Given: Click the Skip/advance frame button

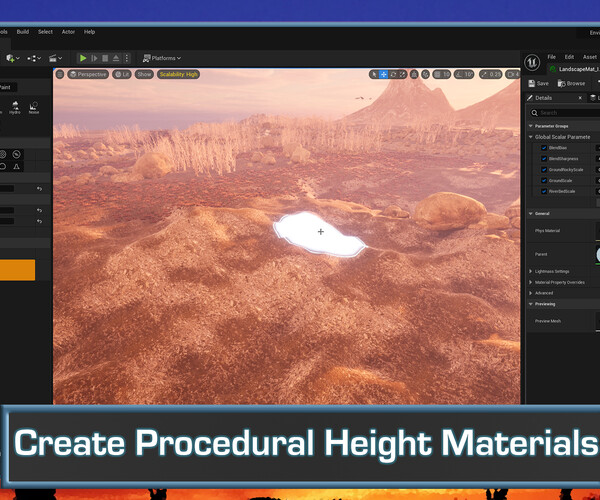Looking at the screenshot, I should [x=94, y=58].
